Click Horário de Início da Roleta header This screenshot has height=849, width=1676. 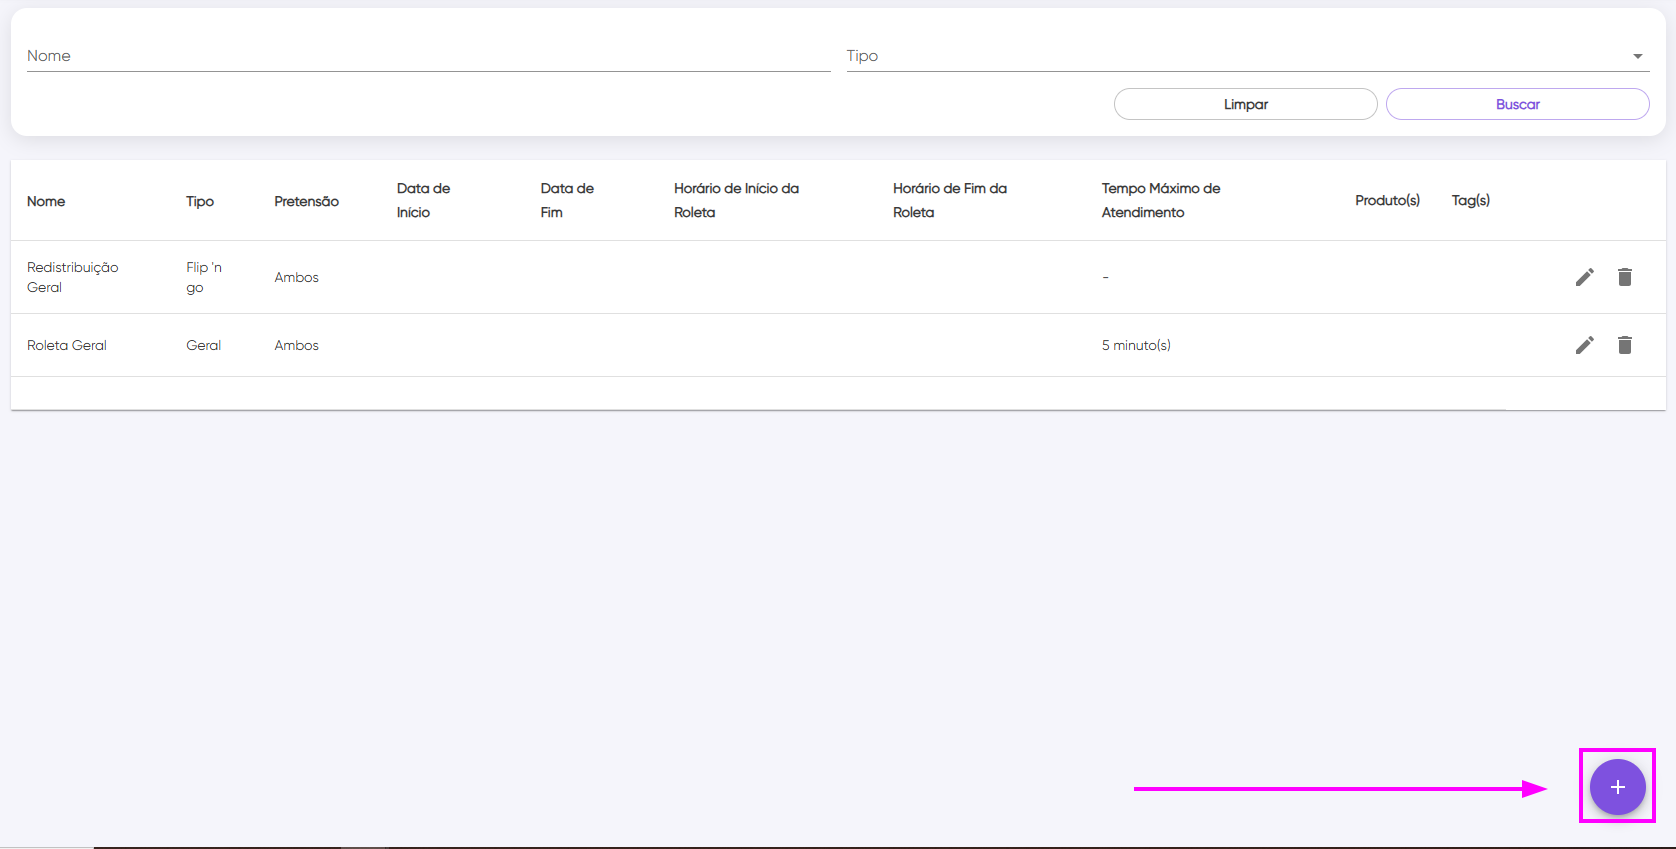[736, 200]
